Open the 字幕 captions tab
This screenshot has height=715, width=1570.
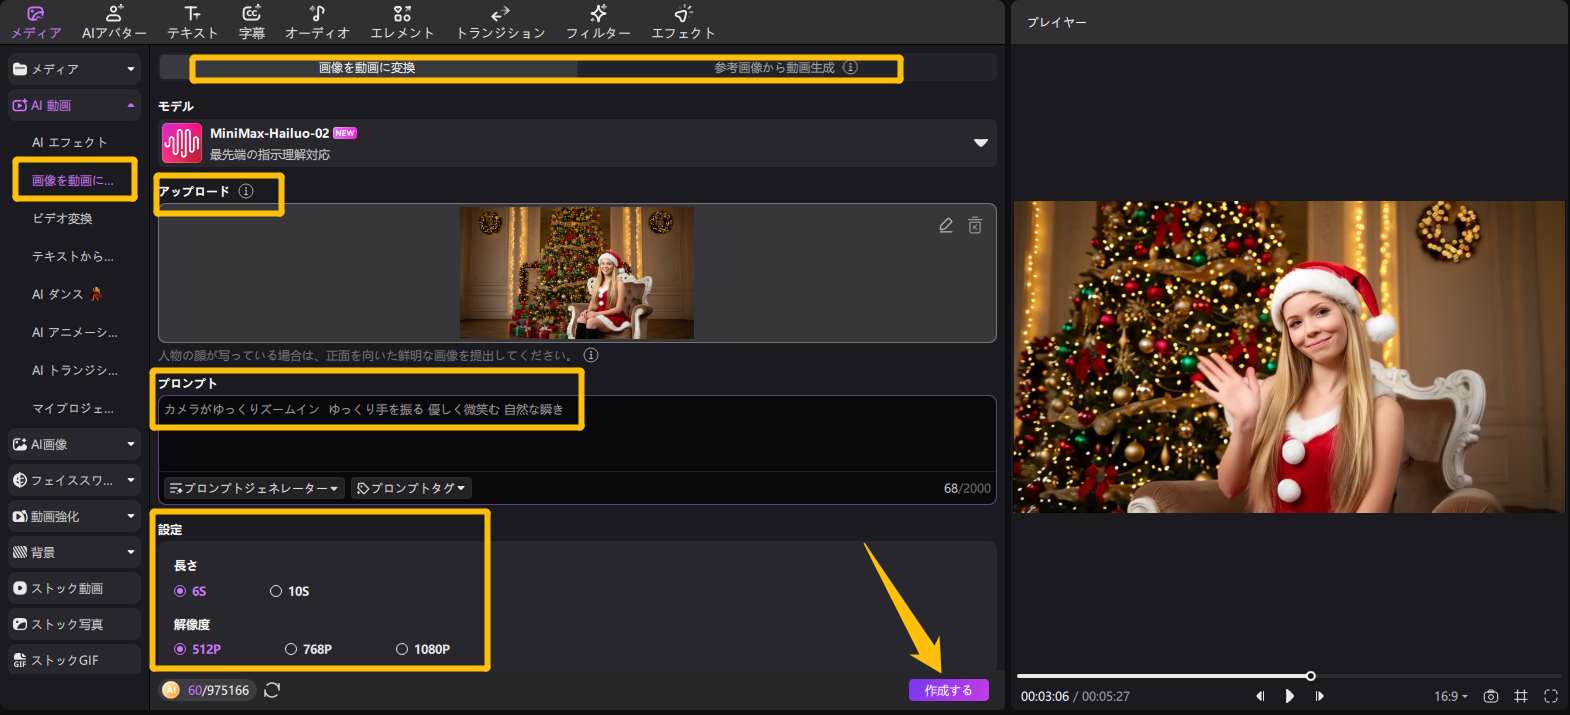(x=252, y=22)
